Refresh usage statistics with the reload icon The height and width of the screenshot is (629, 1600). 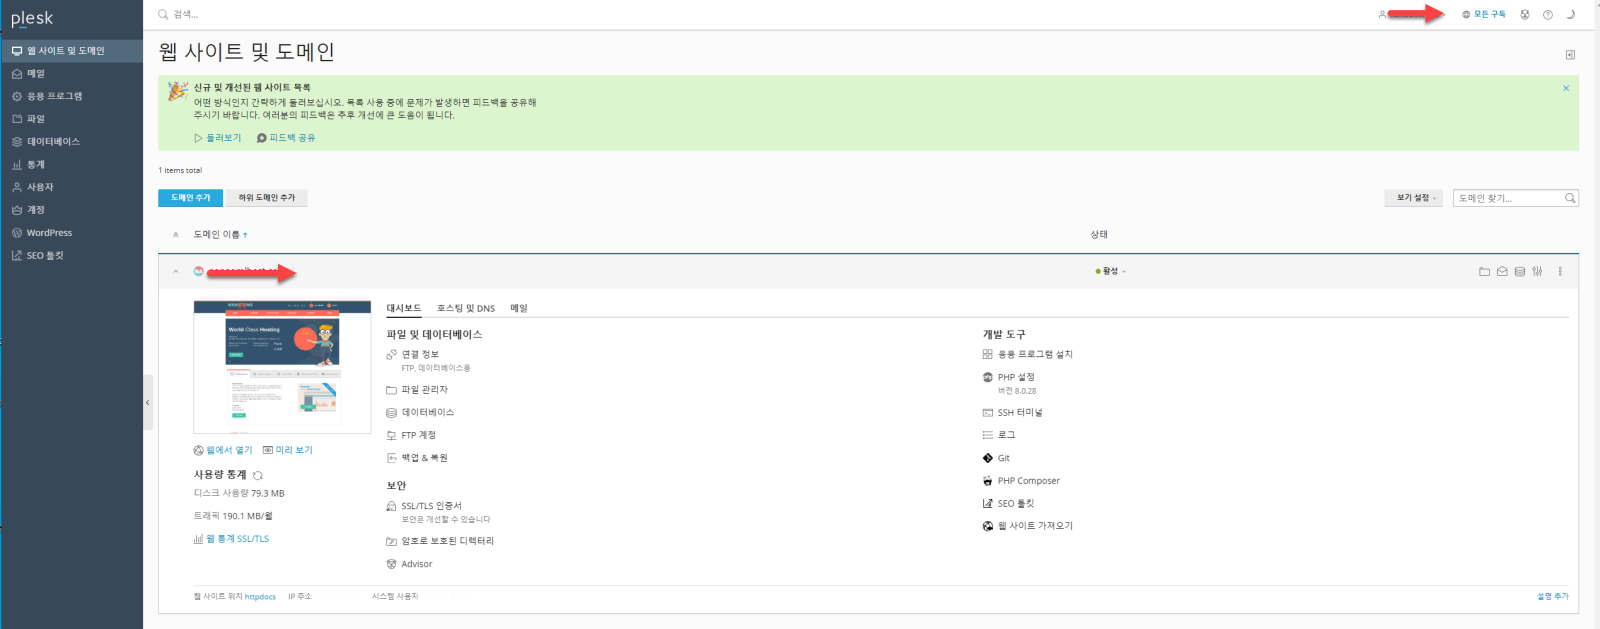click(x=258, y=475)
